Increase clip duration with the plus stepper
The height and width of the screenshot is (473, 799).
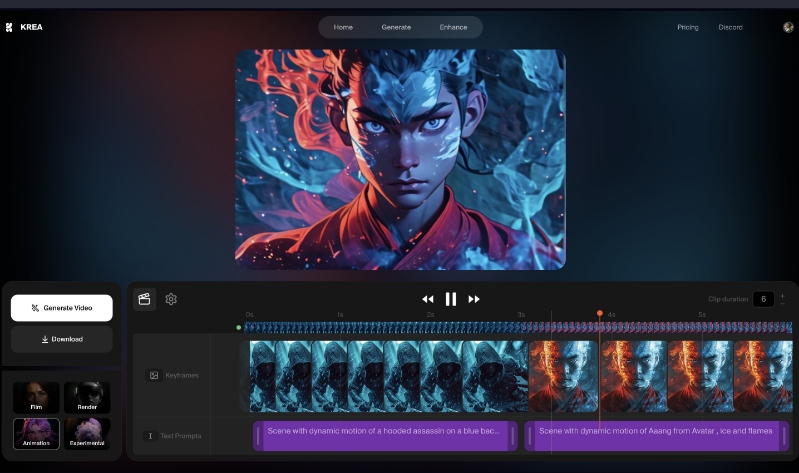[x=782, y=296]
